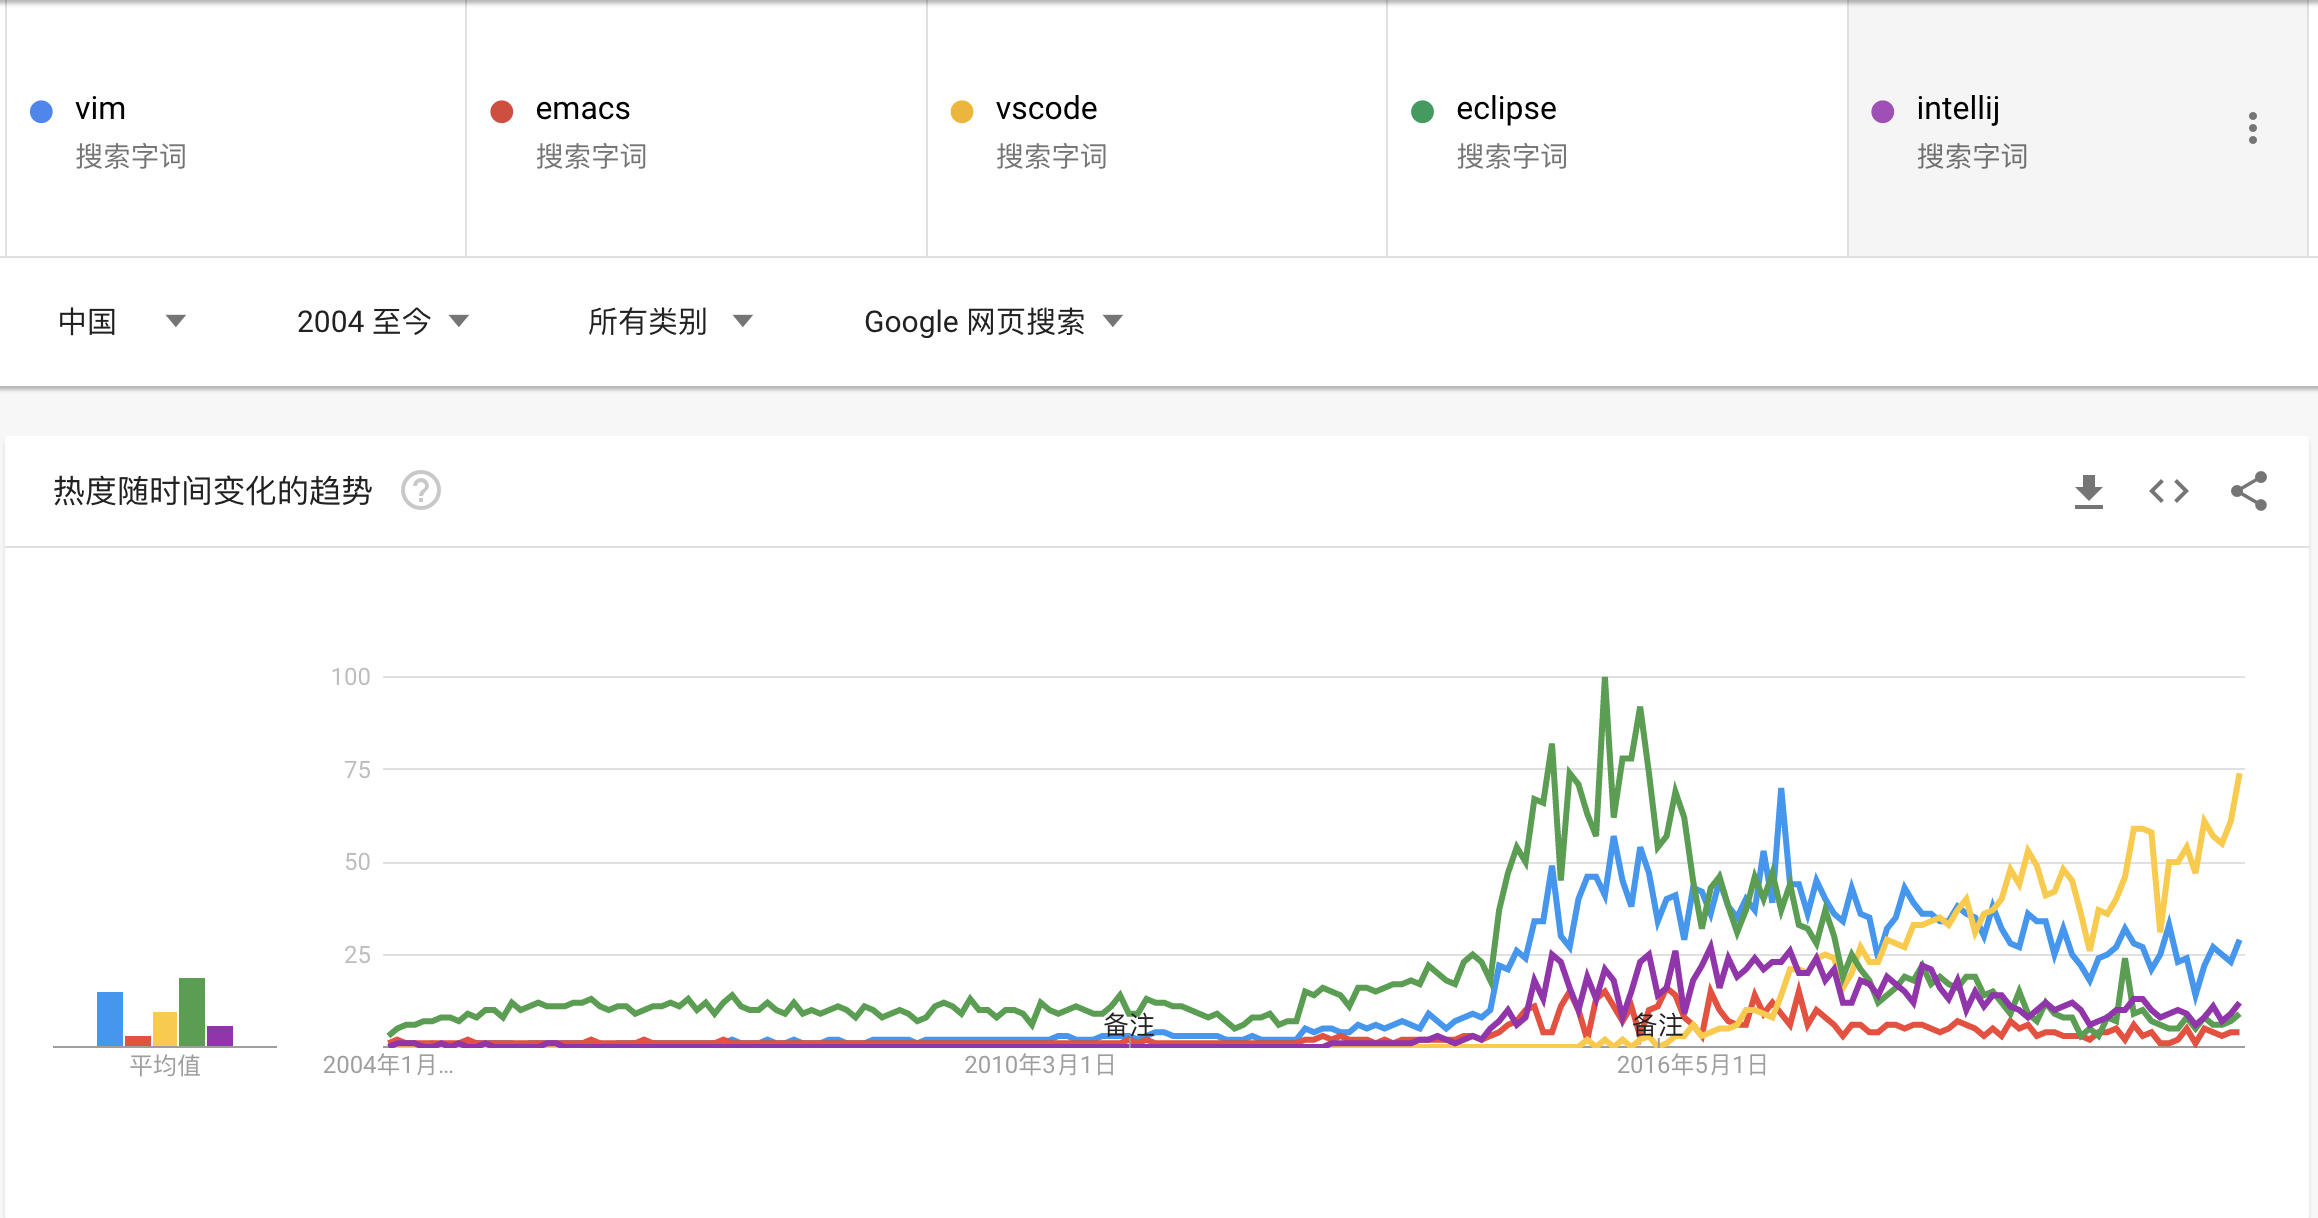Select the emacs search term card

[696, 128]
